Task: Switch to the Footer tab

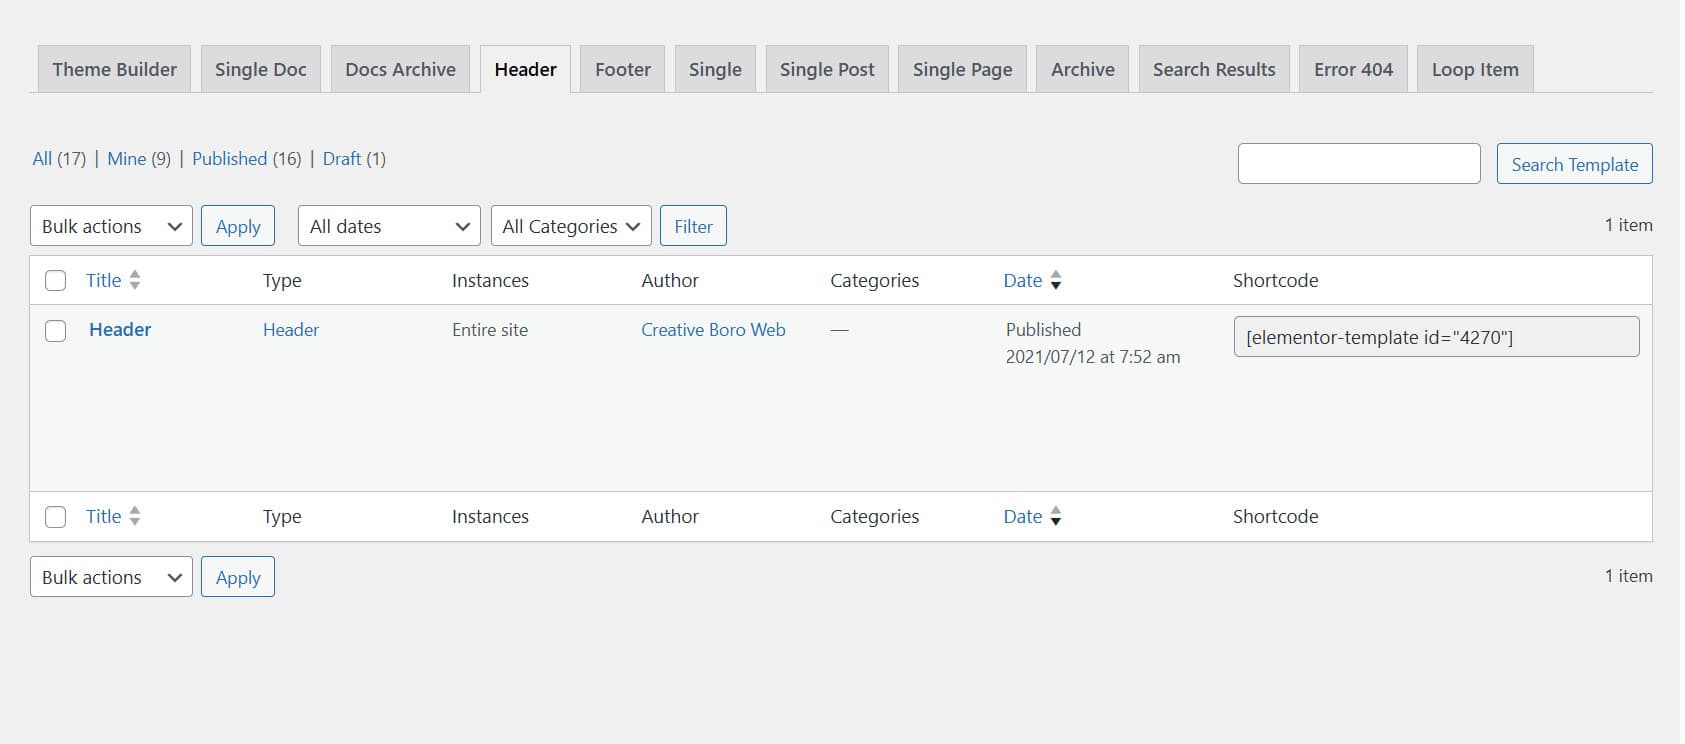Action: point(622,70)
